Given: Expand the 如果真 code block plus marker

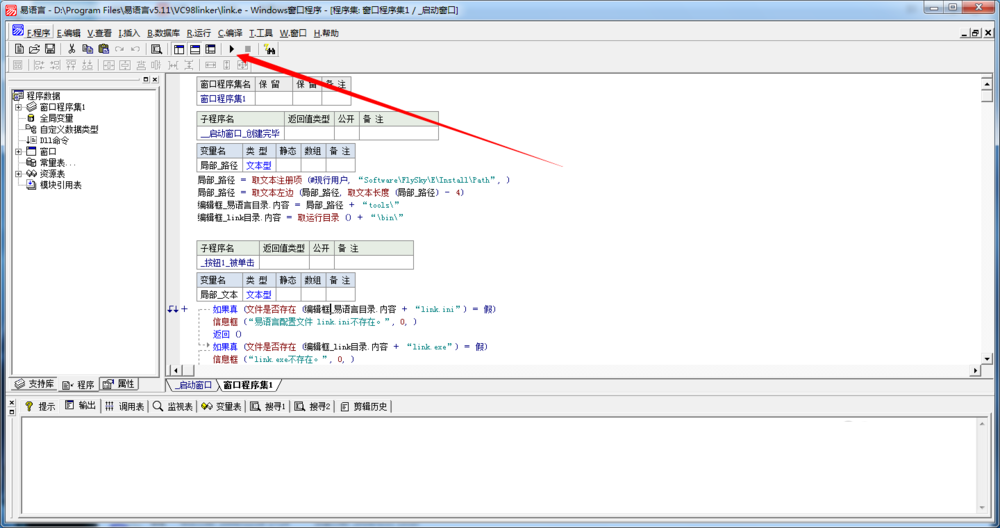Looking at the screenshot, I should [x=185, y=309].
